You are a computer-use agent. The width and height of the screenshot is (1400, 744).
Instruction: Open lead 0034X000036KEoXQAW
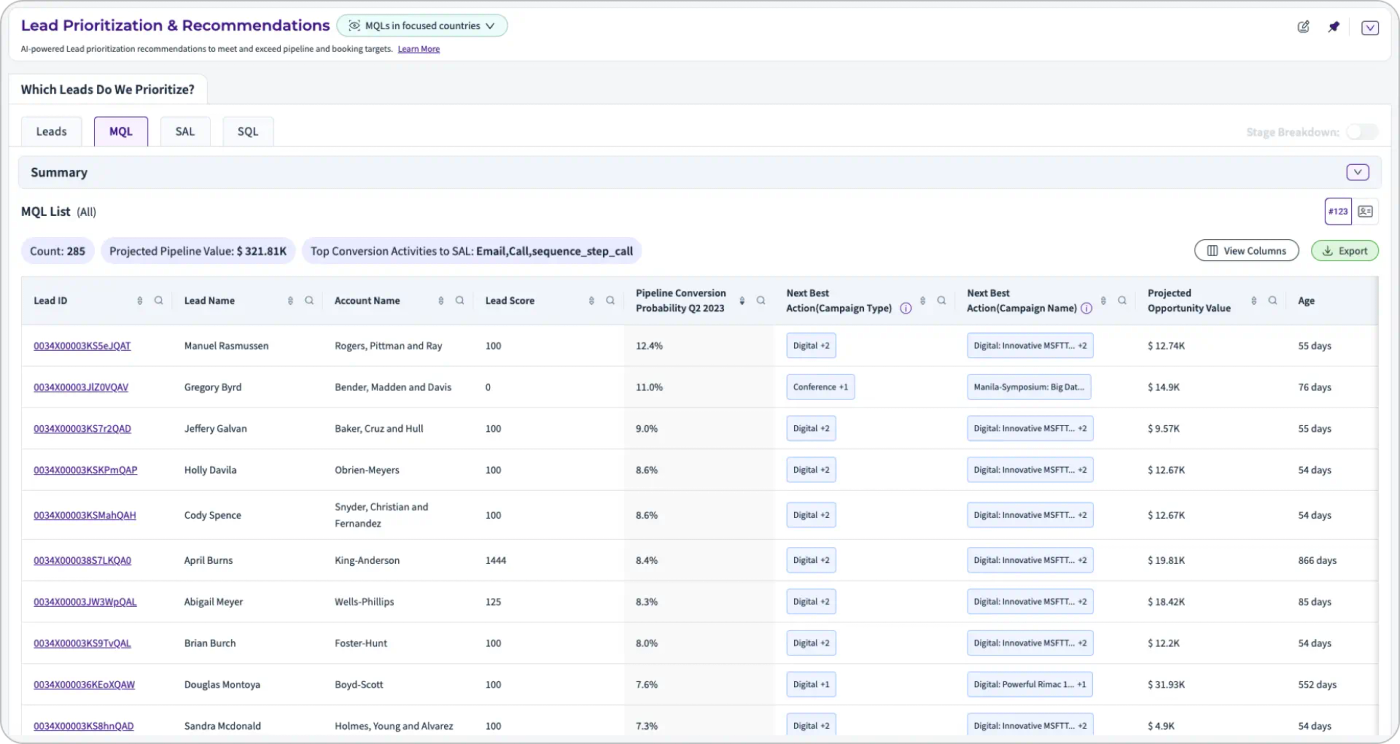tap(84, 685)
